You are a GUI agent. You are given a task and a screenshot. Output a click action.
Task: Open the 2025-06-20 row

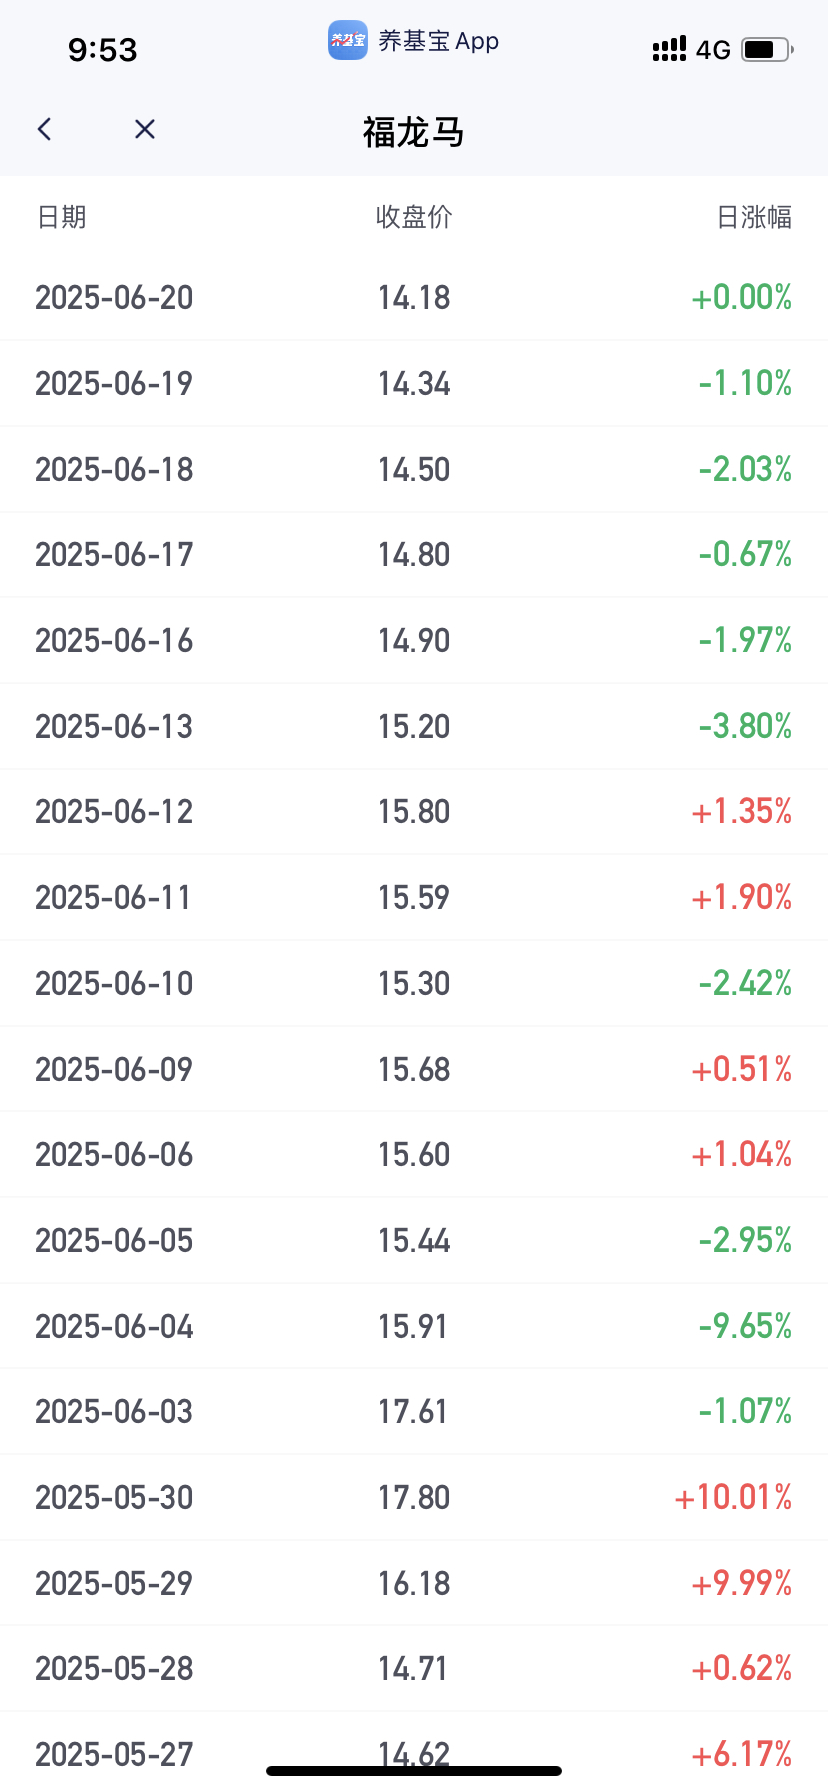click(414, 298)
